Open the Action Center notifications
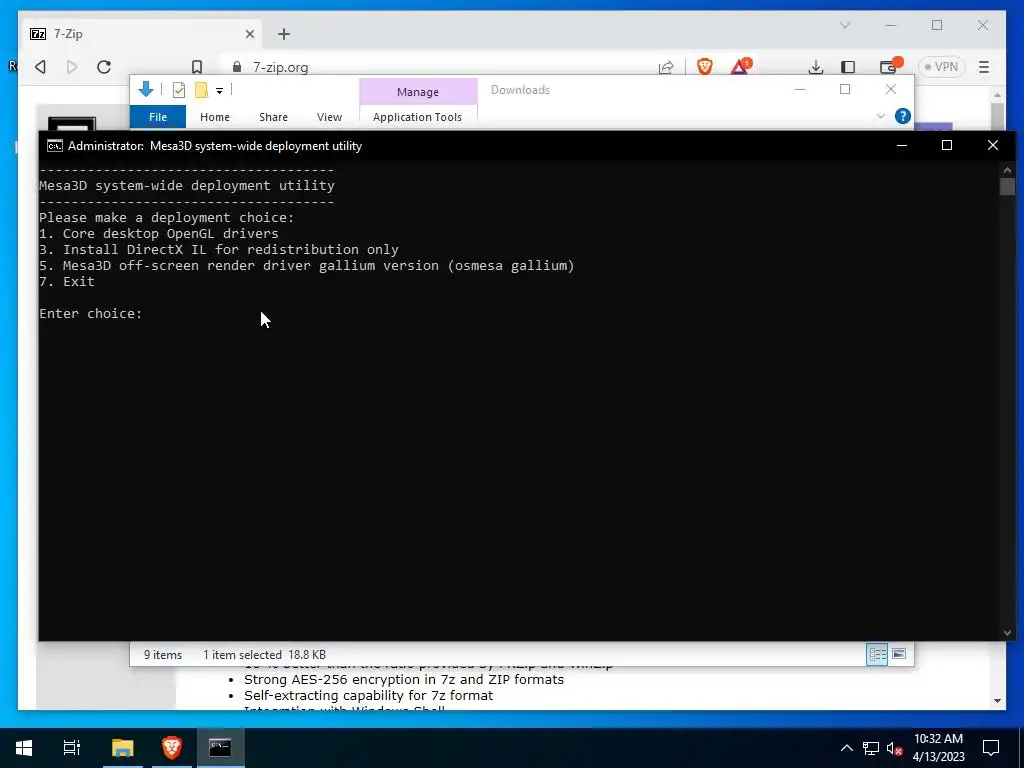 coord(991,748)
